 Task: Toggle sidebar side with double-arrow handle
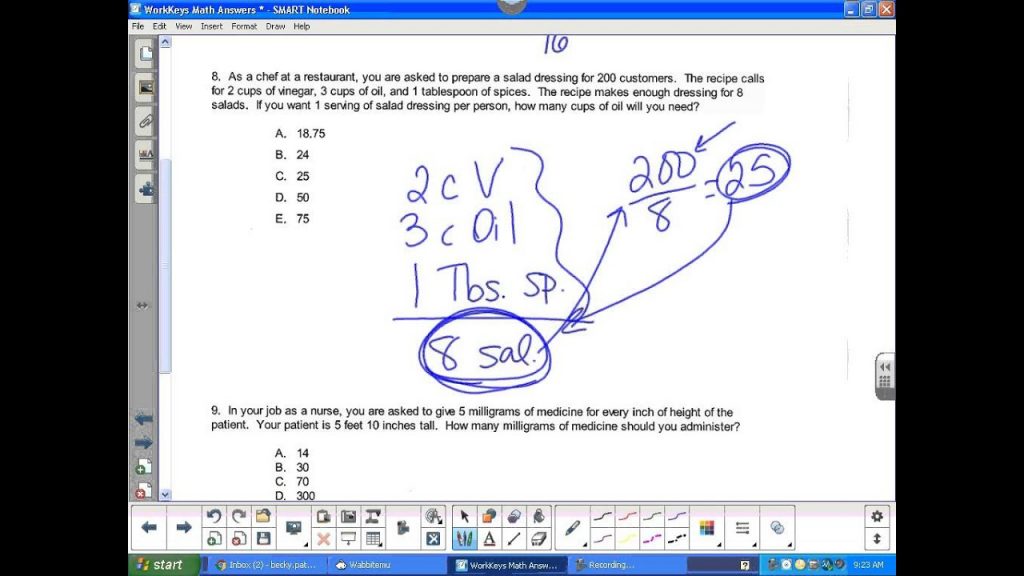pos(143,305)
